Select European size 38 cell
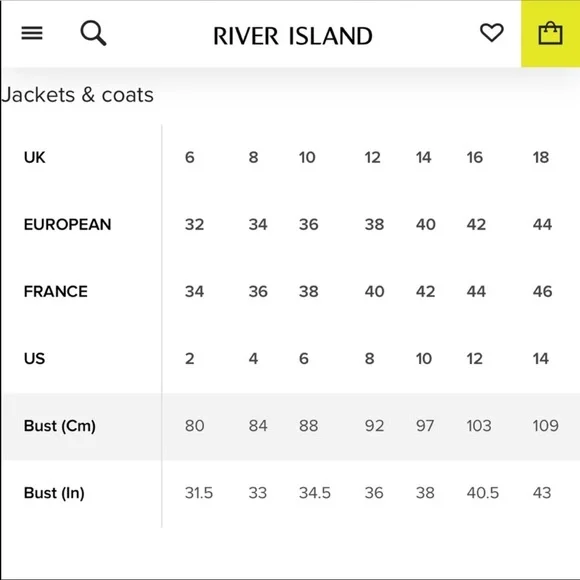The width and height of the screenshot is (580, 580). pyautogui.click(x=374, y=225)
